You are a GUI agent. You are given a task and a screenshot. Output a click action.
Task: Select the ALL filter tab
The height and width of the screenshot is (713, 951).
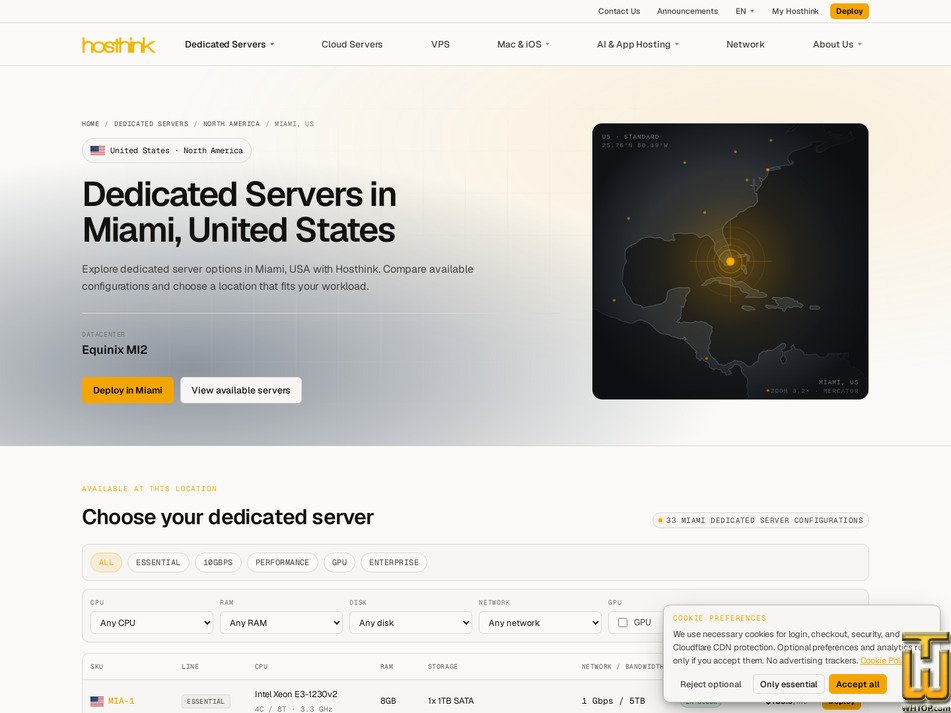pos(106,563)
